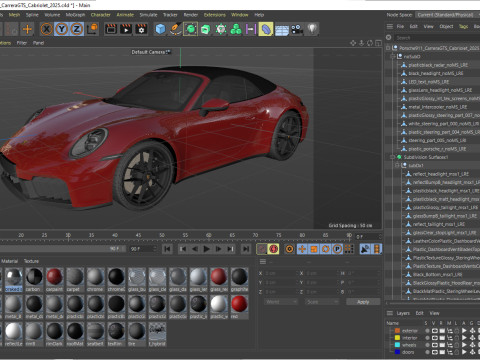Image resolution: width=480 pixels, height=360 pixels.
Task: Click Apply in the Coordinates panel
Action: coord(363,302)
